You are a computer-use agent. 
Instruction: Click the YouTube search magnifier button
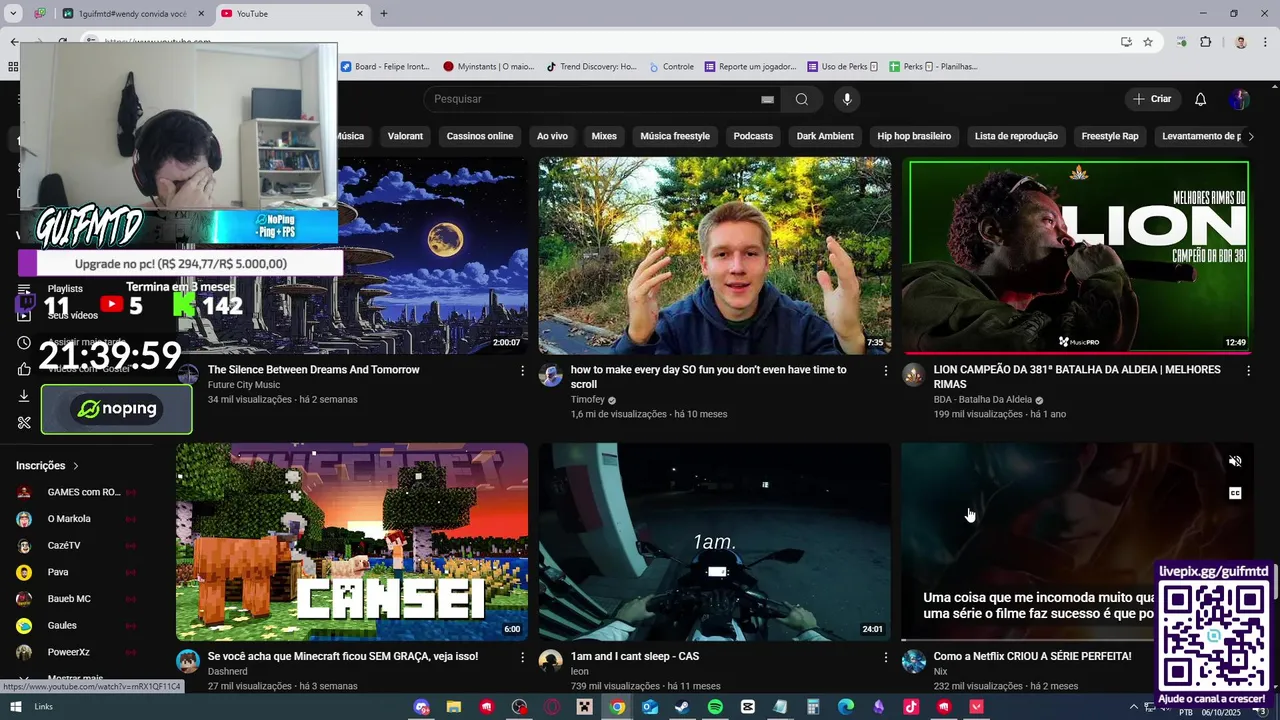[x=802, y=99]
